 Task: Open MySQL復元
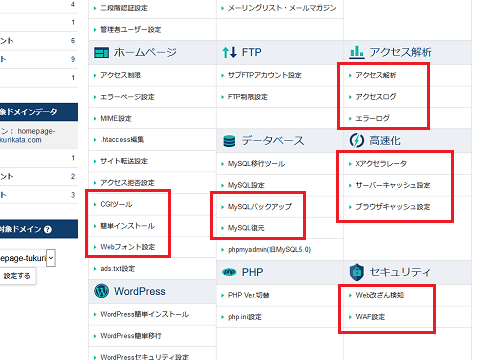coord(246,228)
